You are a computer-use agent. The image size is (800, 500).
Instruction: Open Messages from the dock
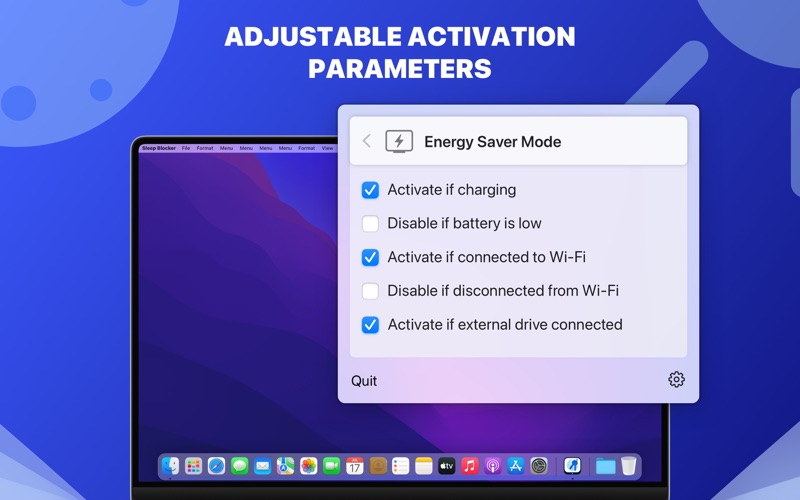point(239,466)
